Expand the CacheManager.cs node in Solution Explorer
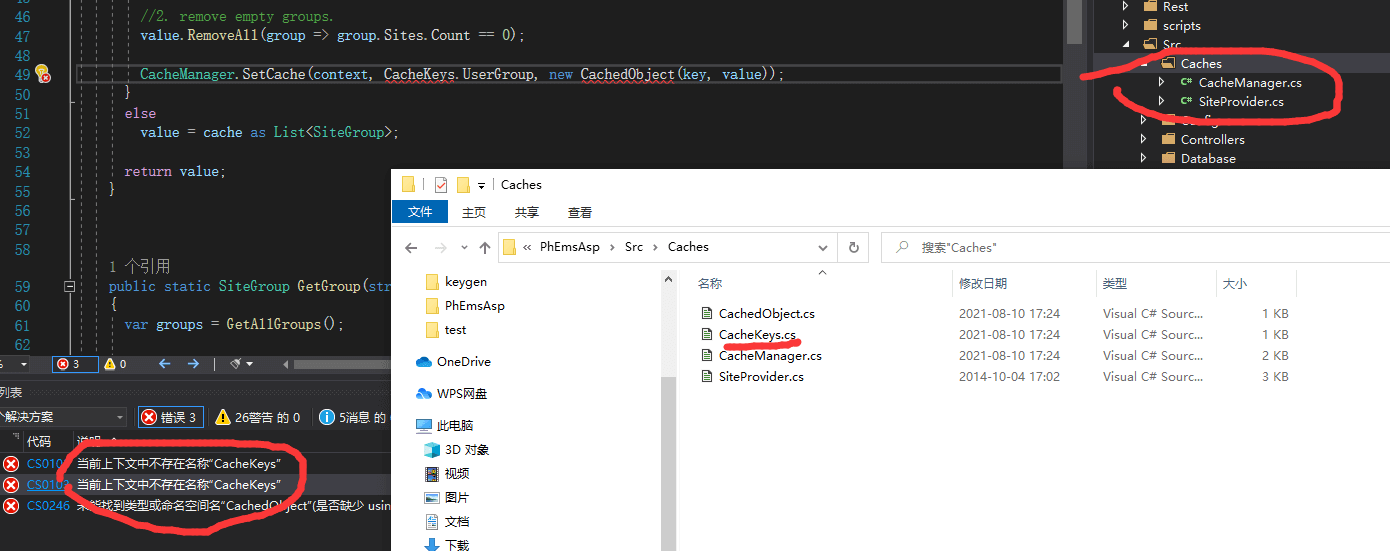1390x551 pixels. (1161, 83)
